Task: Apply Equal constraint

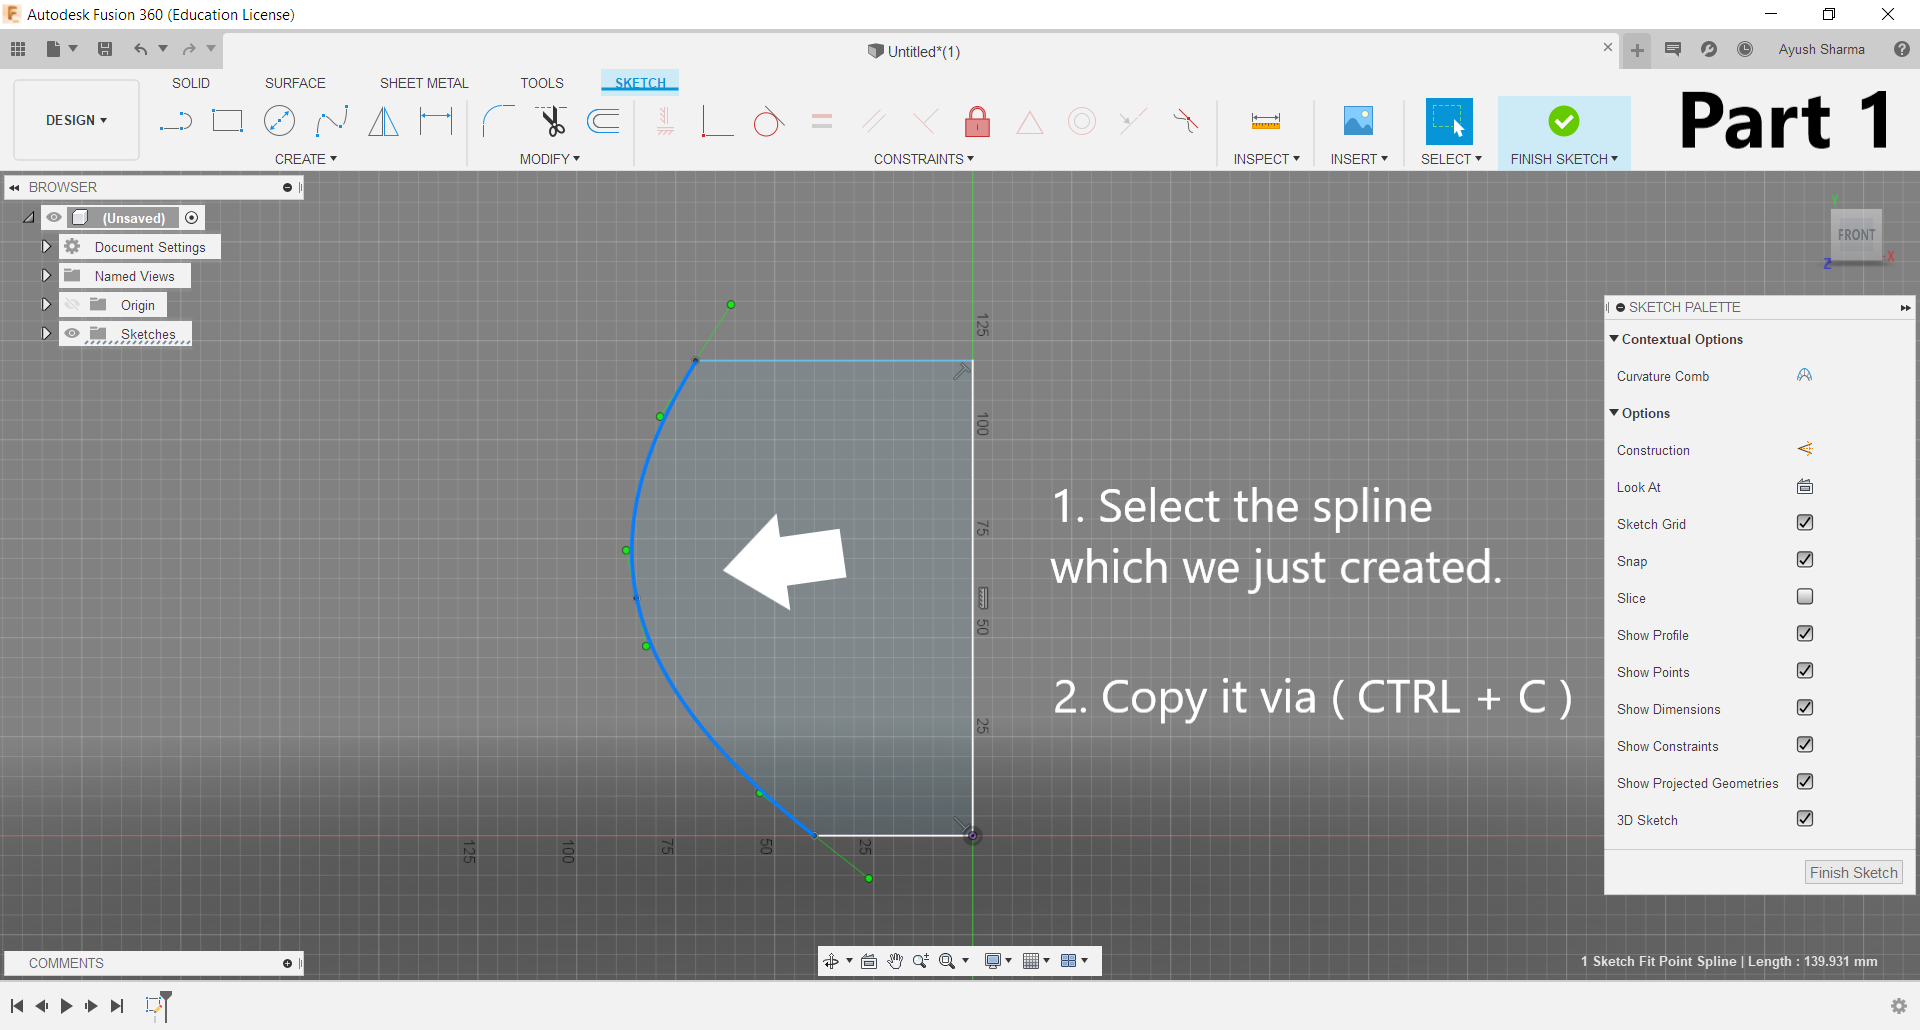Action: [822, 122]
